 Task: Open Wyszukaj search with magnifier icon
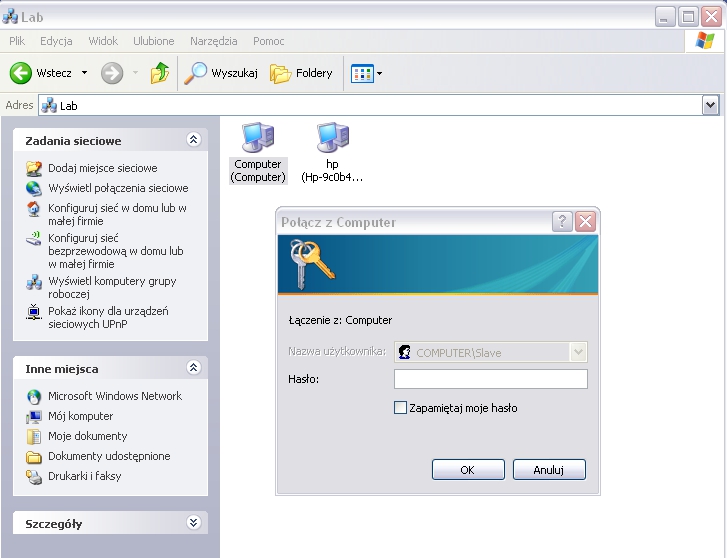[x=195, y=73]
